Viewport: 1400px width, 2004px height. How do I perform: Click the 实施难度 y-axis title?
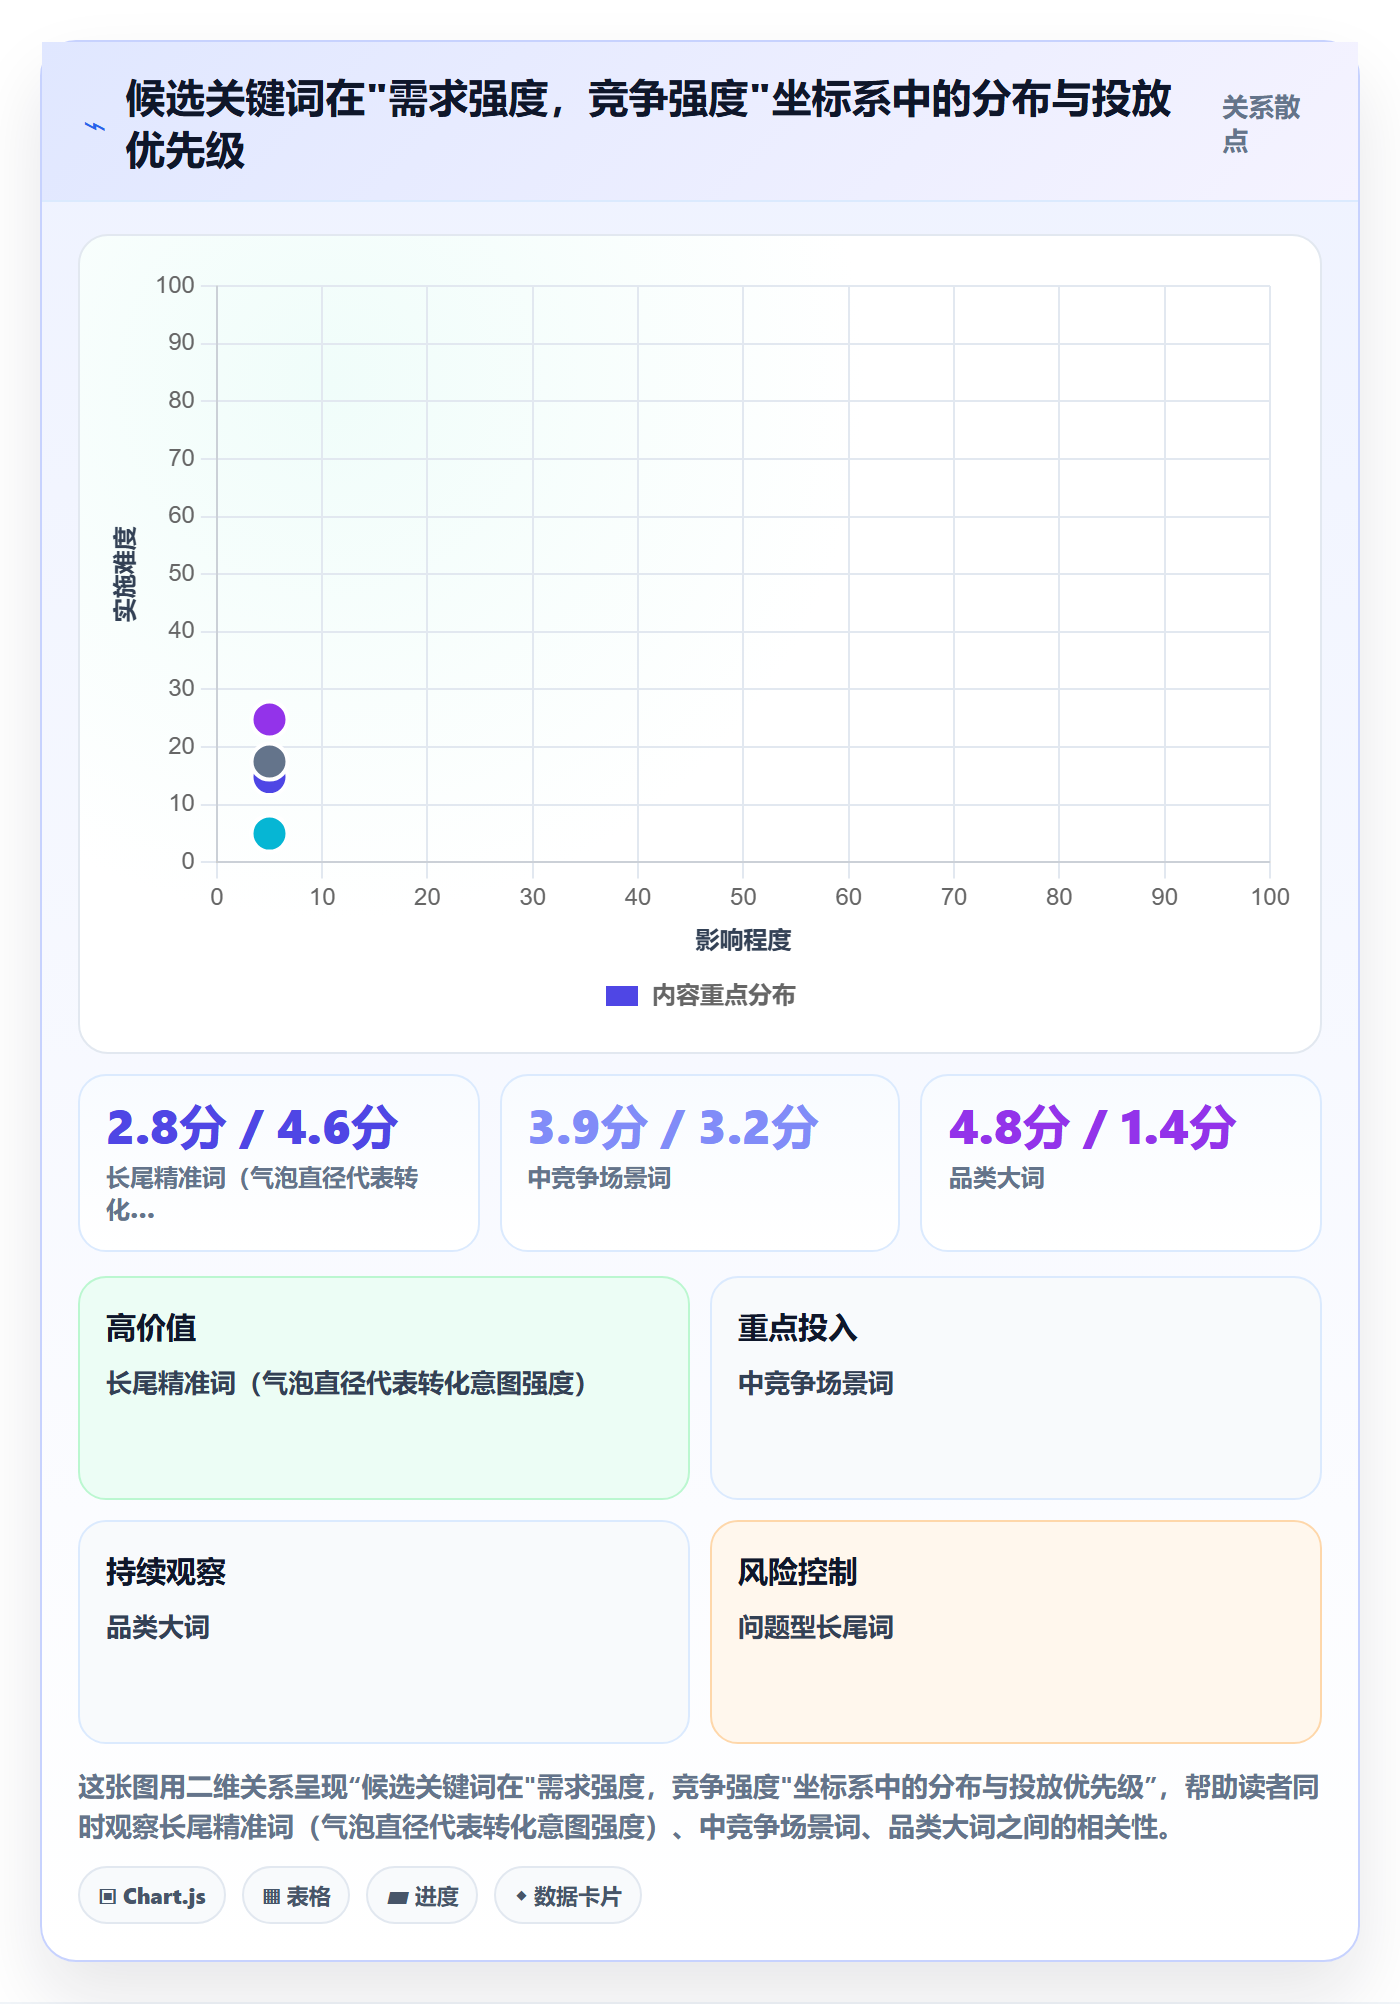125,574
